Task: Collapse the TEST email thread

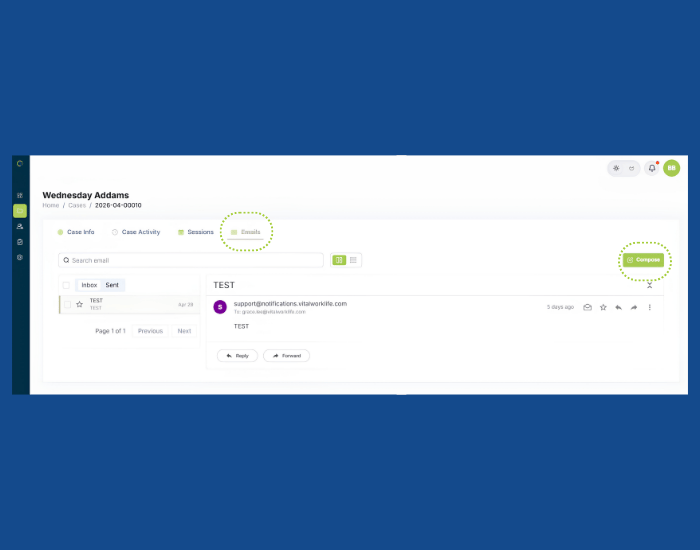Action: [650, 285]
